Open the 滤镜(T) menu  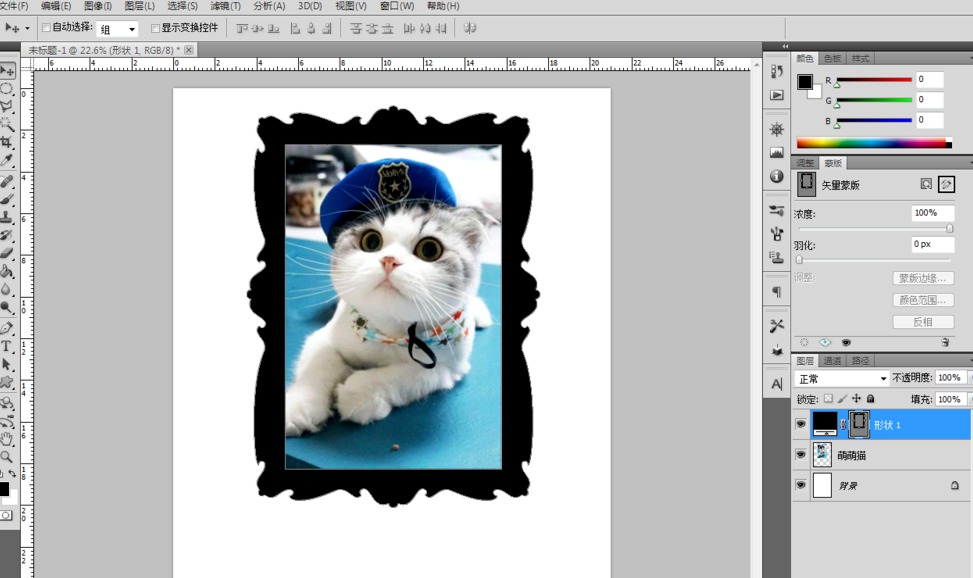(x=225, y=6)
